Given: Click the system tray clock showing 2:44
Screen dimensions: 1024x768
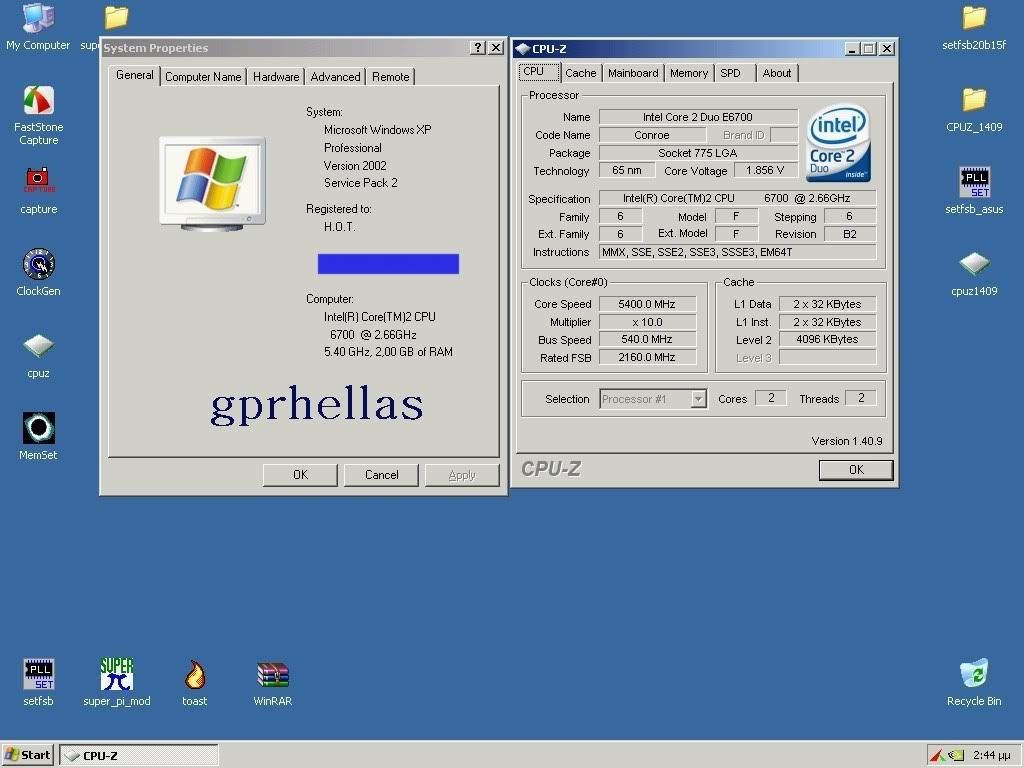Looking at the screenshot, I should [991, 755].
